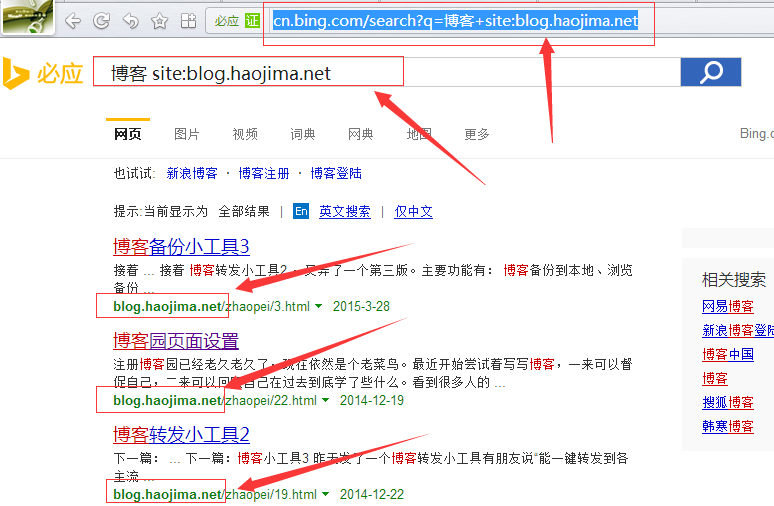This screenshot has width=774, height=506.
Task: Click related search 博客中国
Action: coord(728,354)
